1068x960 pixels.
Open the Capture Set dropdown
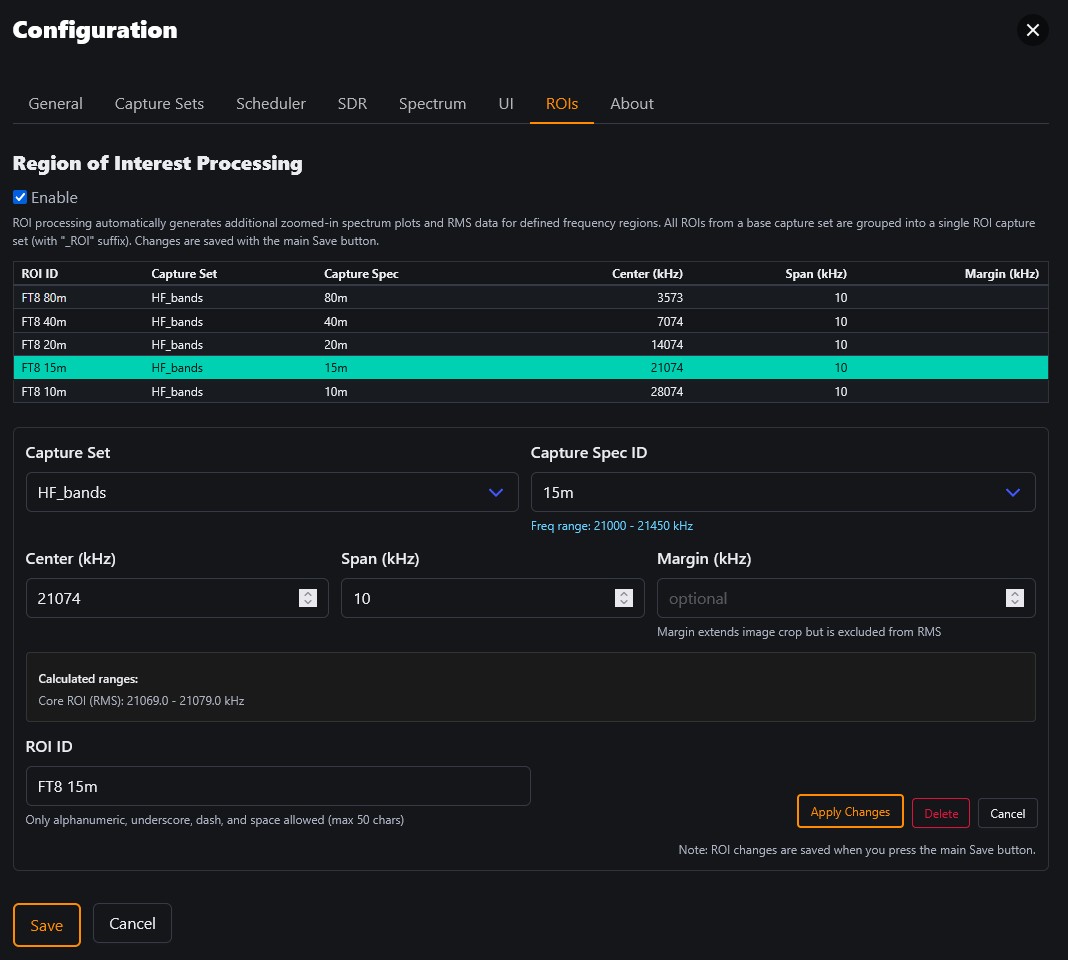[x=271, y=492]
